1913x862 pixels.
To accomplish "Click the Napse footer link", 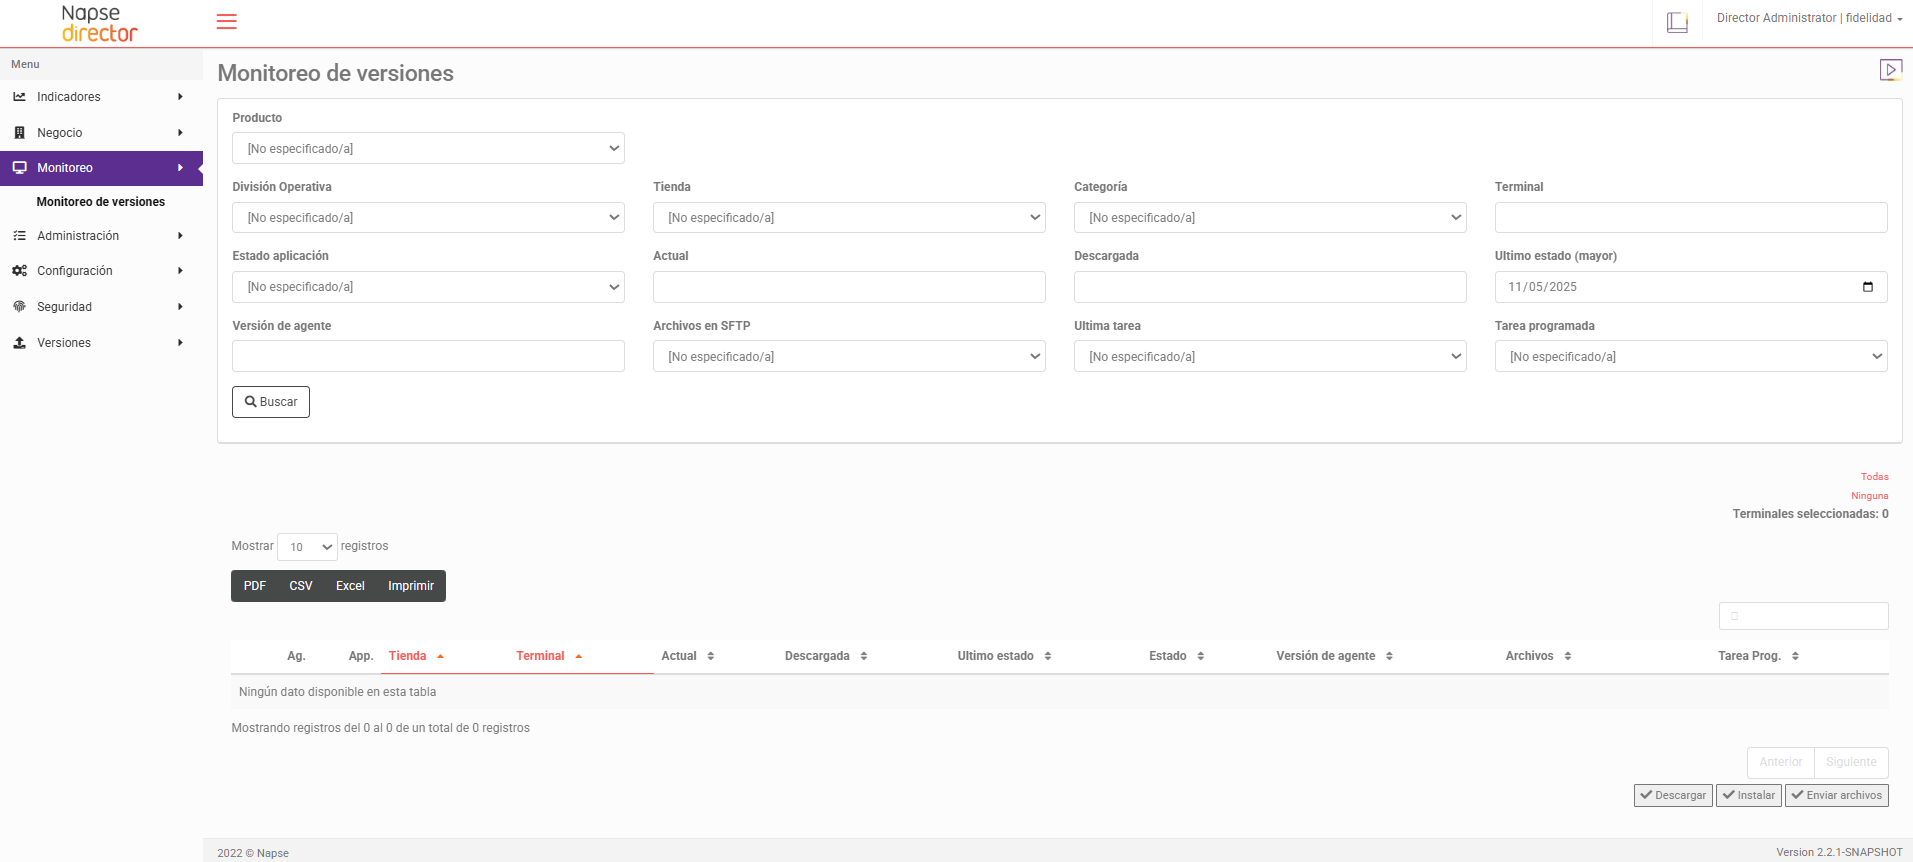I will (273, 853).
